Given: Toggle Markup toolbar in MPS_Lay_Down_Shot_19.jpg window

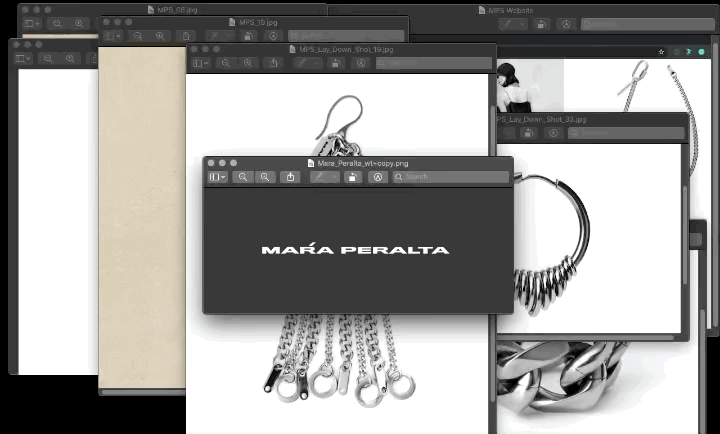Looking at the screenshot, I should [x=361, y=63].
